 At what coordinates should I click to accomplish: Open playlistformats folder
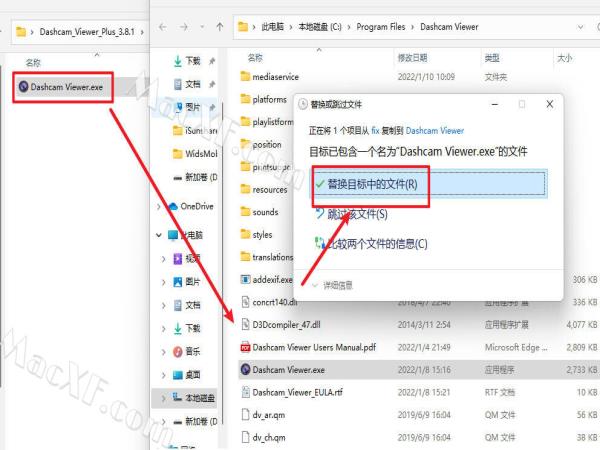tap(267, 122)
